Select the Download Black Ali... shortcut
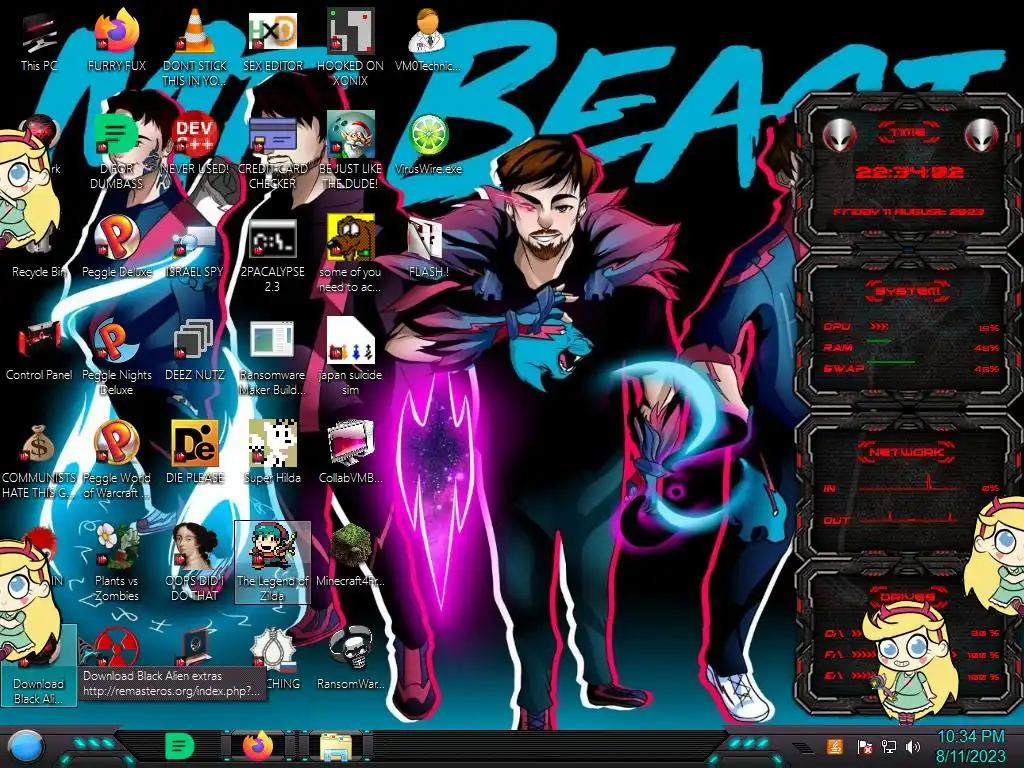 (39, 665)
